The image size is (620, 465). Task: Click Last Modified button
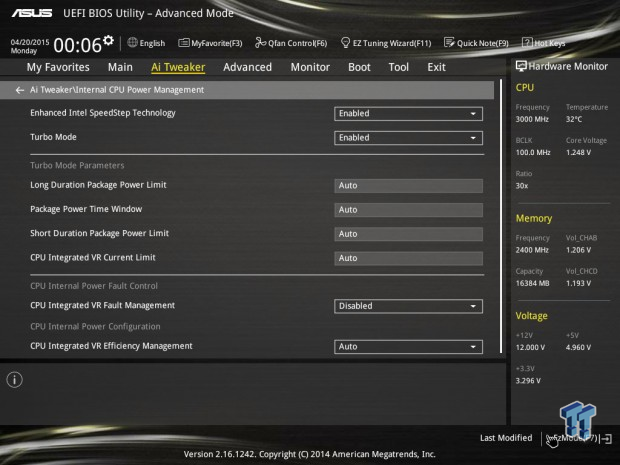pos(506,438)
